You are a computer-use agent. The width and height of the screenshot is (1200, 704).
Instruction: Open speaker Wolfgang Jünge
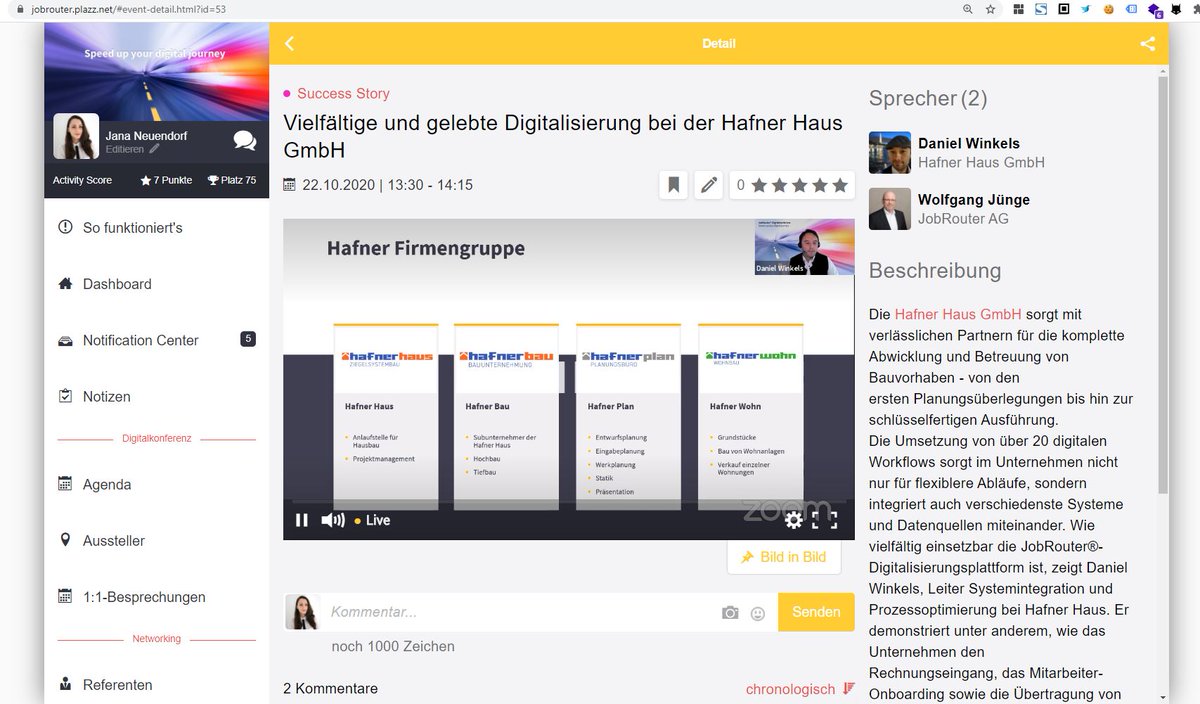click(973, 199)
